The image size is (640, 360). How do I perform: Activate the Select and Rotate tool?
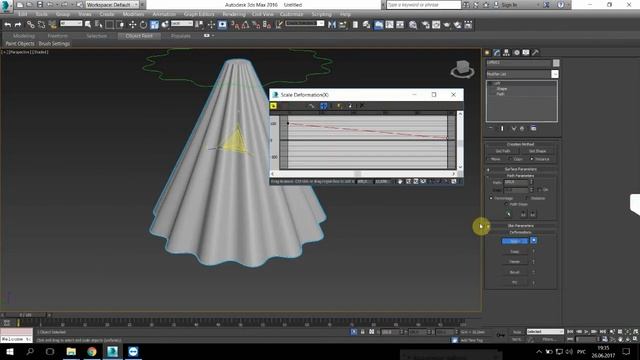143,25
